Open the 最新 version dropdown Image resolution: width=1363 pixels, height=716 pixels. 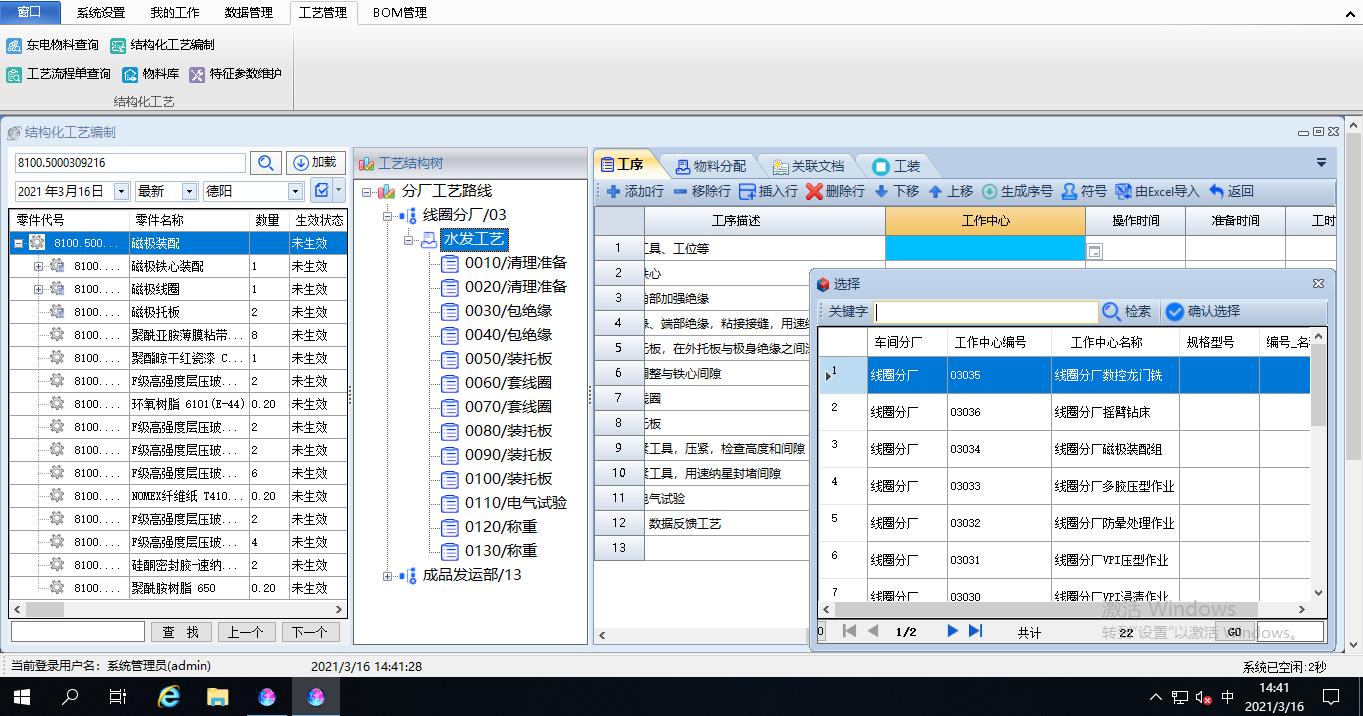[190, 191]
